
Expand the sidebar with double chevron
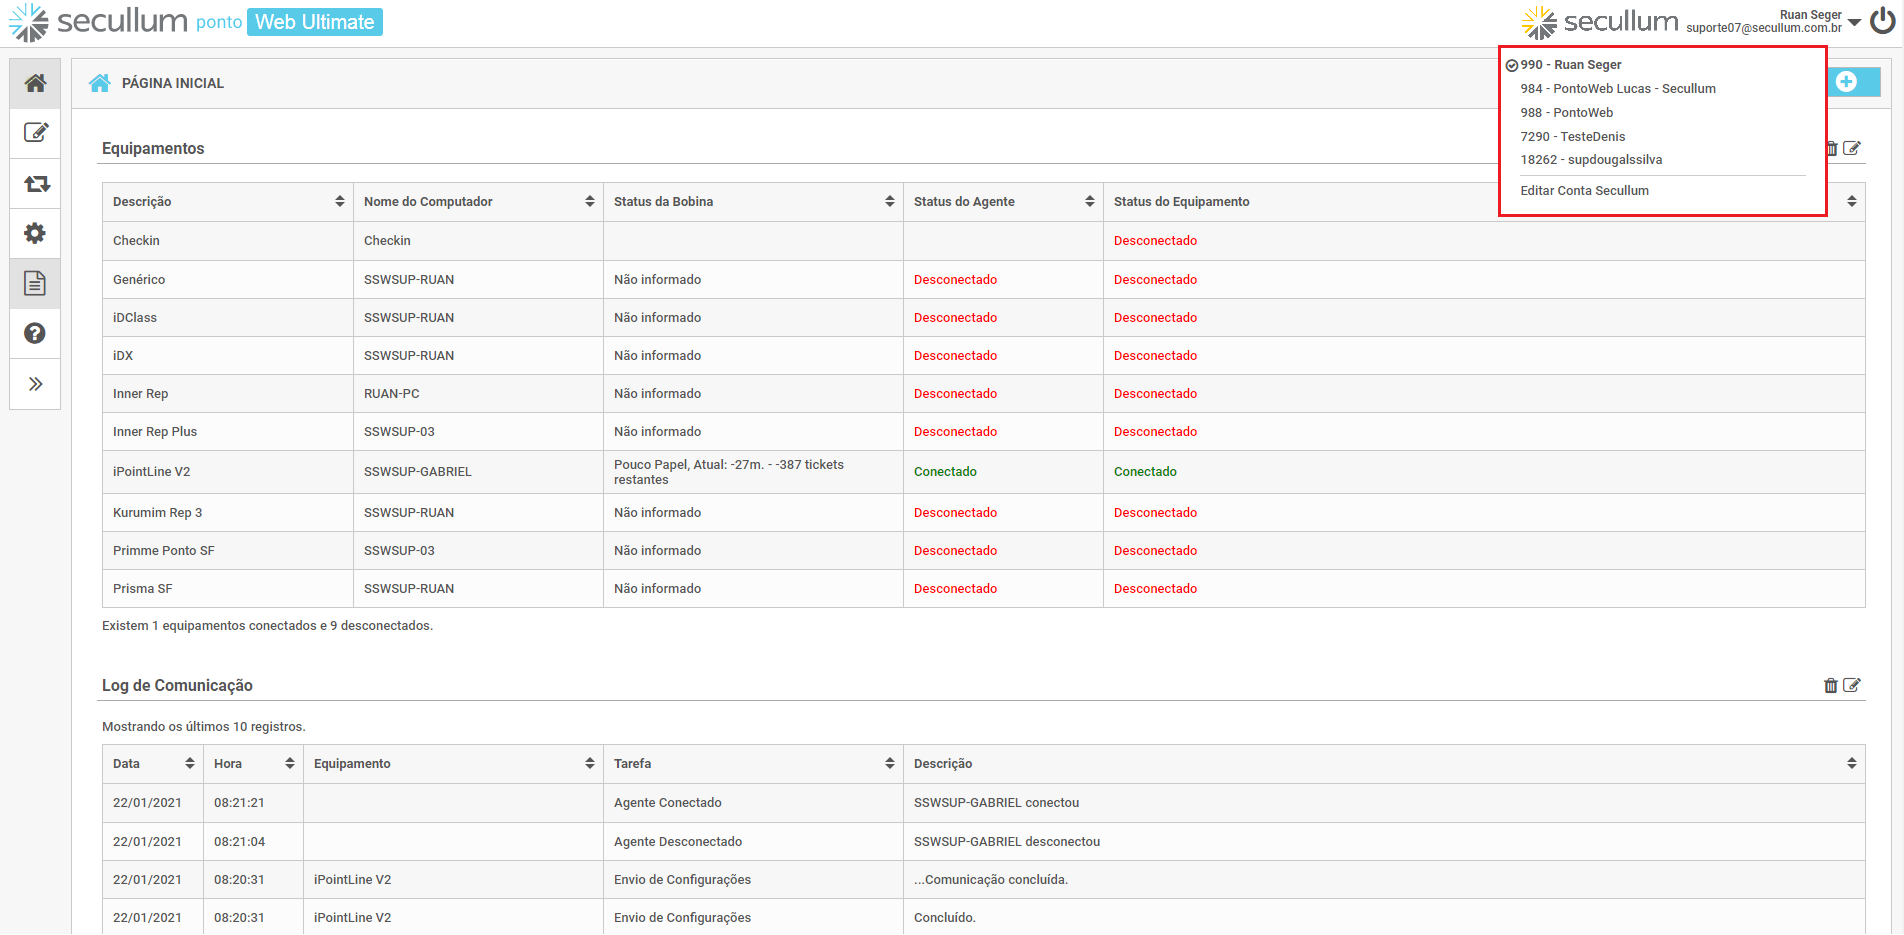point(35,384)
